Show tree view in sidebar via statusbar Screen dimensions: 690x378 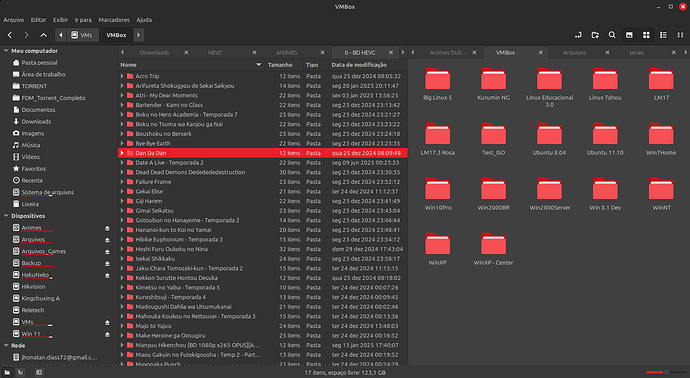[21, 373]
